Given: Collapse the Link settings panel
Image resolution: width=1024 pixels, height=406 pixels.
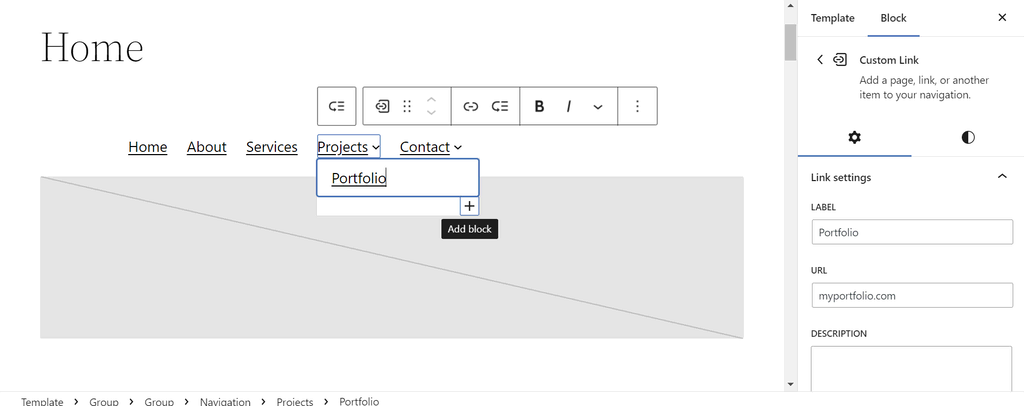Looking at the screenshot, I should tap(1002, 177).
